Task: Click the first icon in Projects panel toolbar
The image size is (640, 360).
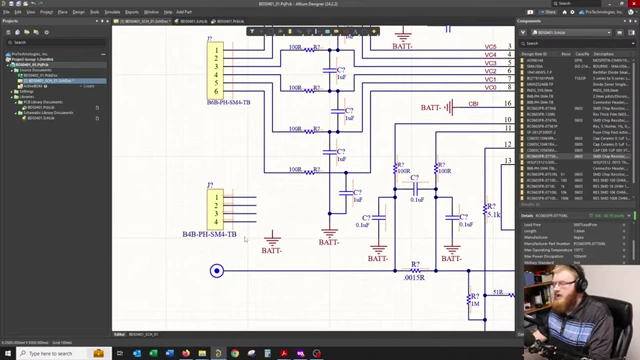Action: tap(8, 32)
